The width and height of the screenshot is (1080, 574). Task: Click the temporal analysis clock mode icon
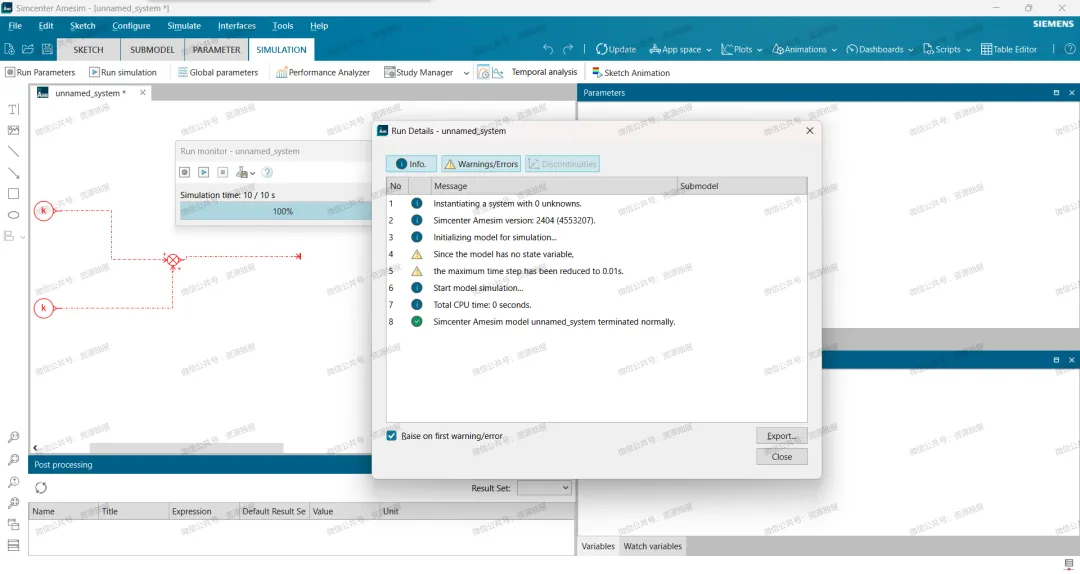(484, 72)
